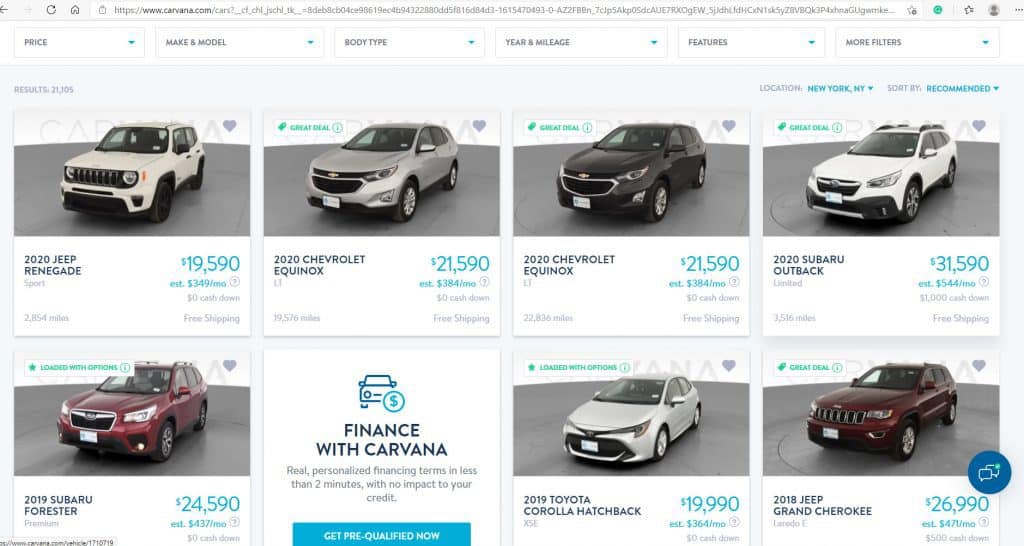Favorite the 2020 Jeep Renegade with heart icon
The height and width of the screenshot is (546, 1024).
pyautogui.click(x=229, y=125)
